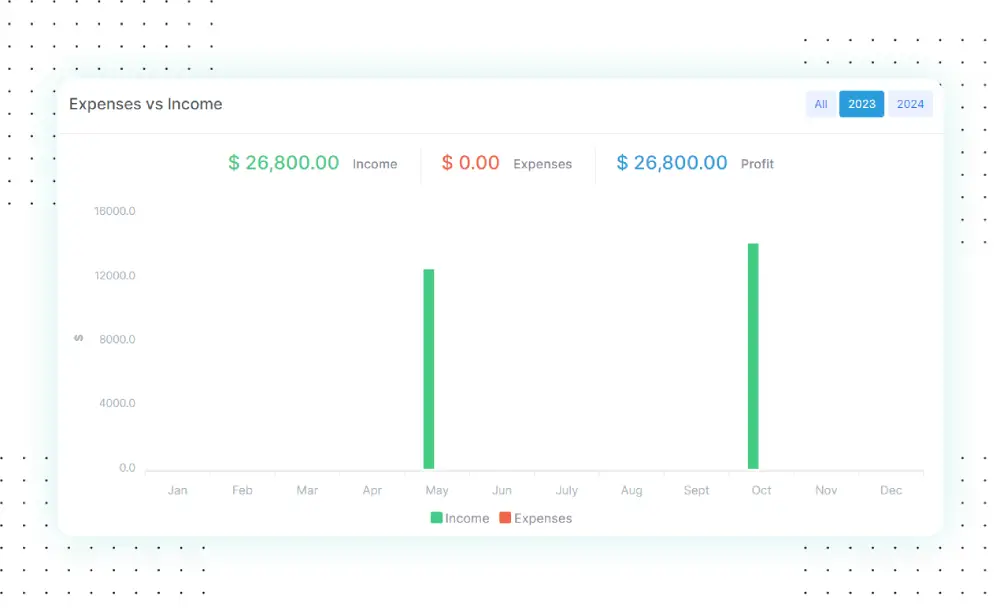This screenshot has width=1000, height=614.
Task: Click the Income label next to the green total
Action: (x=375, y=164)
